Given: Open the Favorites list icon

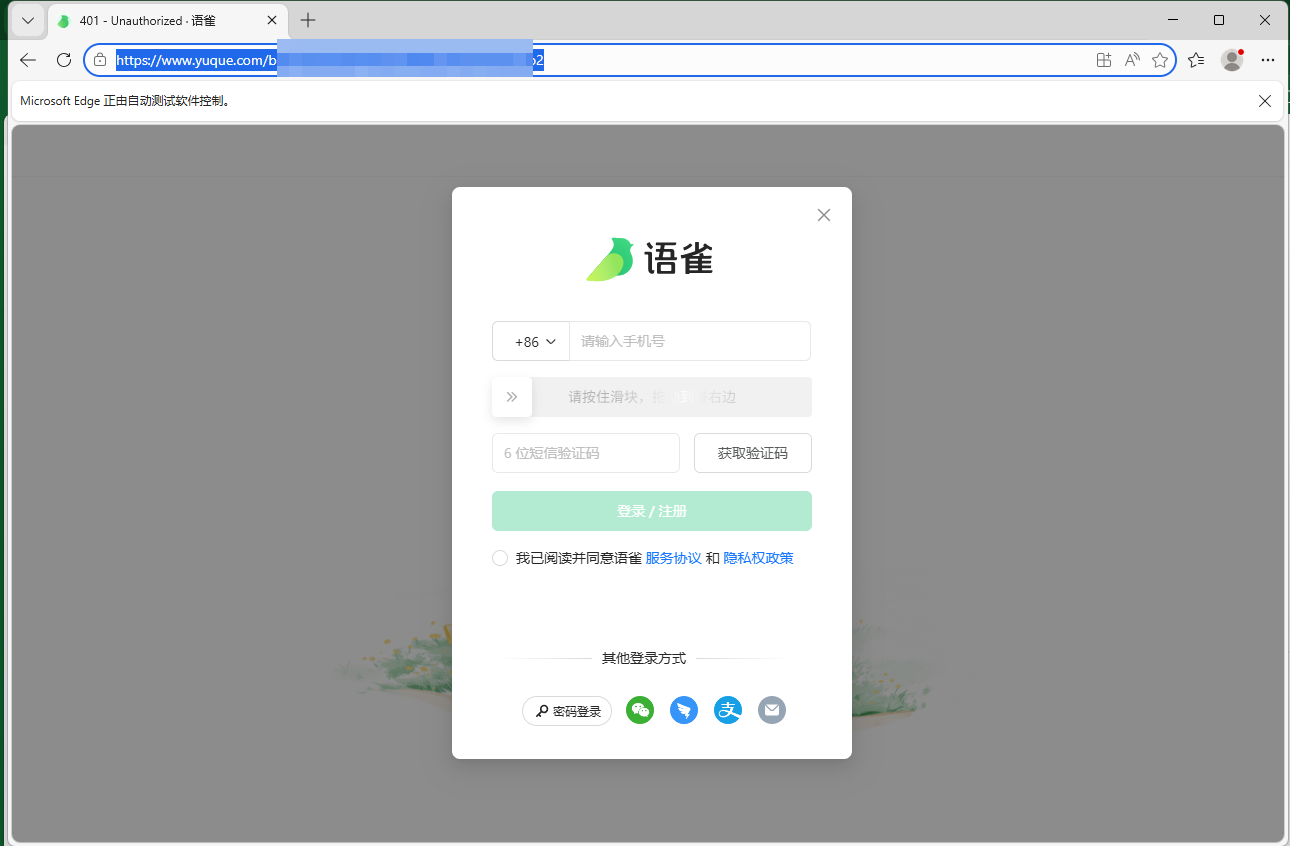Looking at the screenshot, I should [1196, 60].
